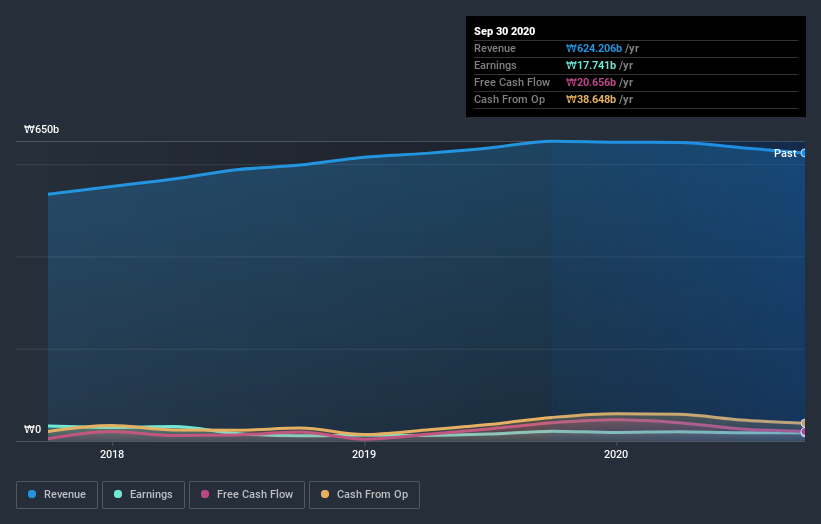Image resolution: width=821 pixels, height=524 pixels.
Task: Toggle the Earnings legend button
Action: coord(143,495)
